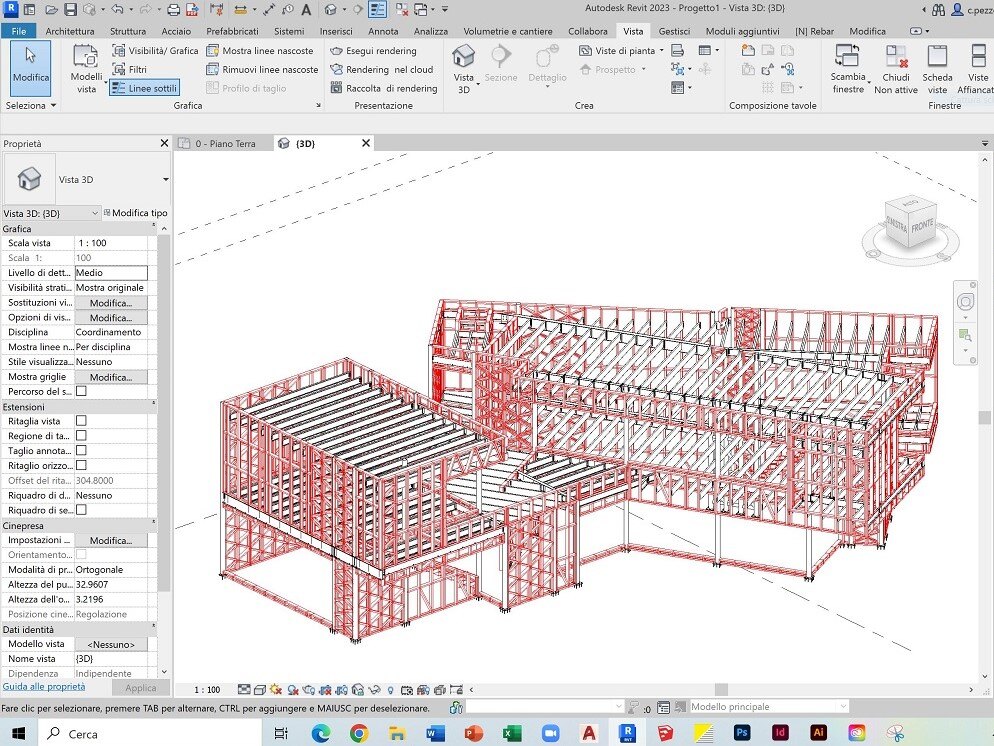Launch Esegui rendering
This screenshot has width=994, height=746.
[x=373, y=51]
